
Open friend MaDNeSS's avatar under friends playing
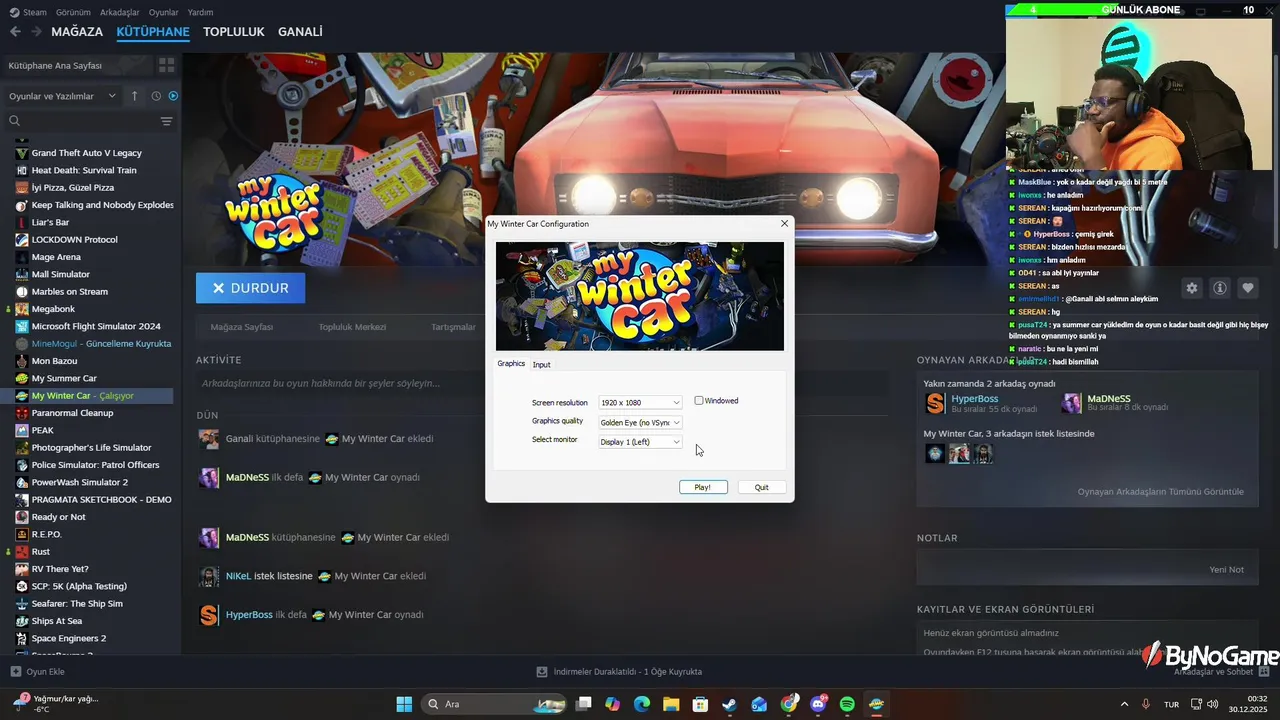point(1071,403)
